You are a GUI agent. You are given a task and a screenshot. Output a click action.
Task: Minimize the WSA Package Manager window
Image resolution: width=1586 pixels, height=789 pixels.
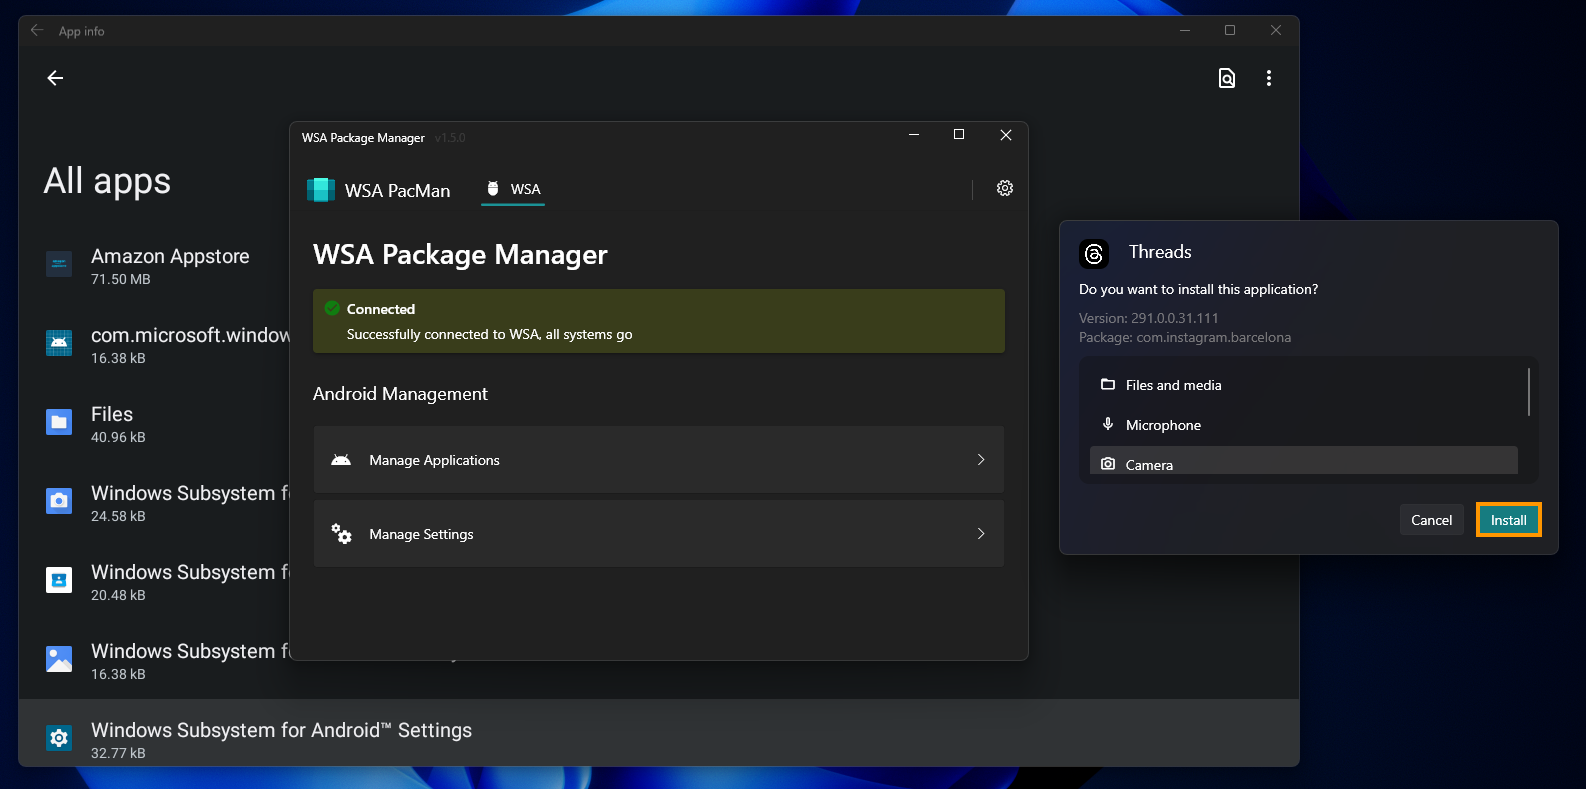(914, 135)
